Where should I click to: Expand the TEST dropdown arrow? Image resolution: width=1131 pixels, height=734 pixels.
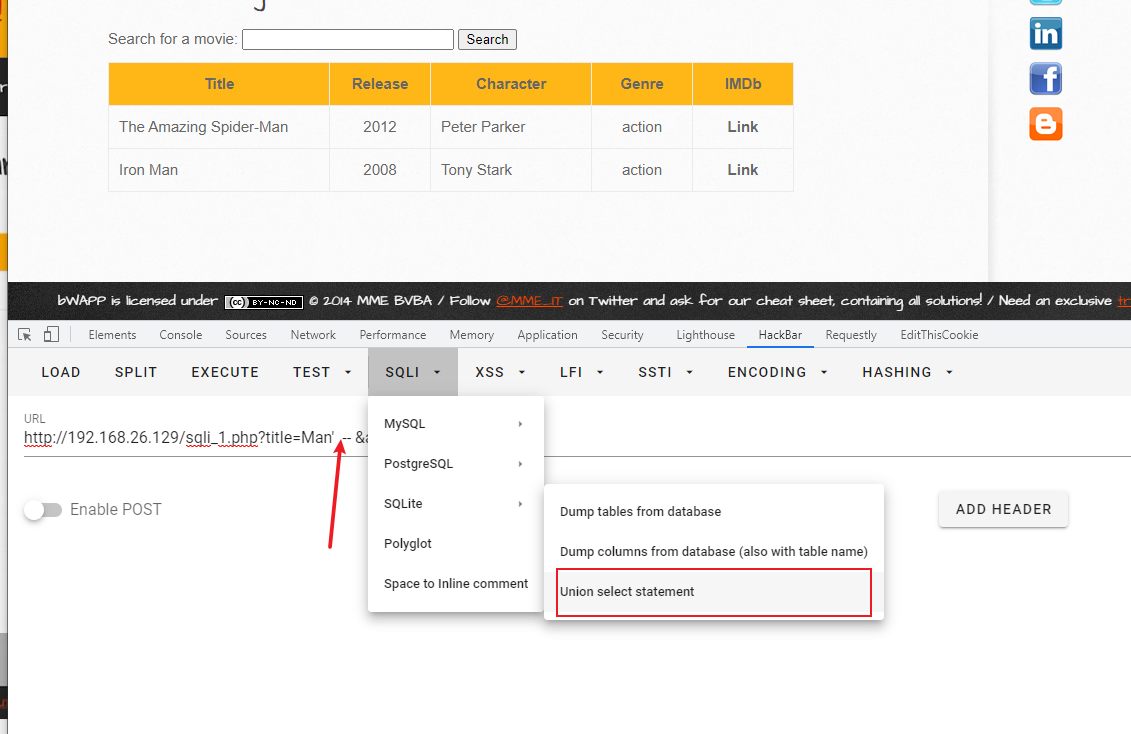click(x=348, y=372)
